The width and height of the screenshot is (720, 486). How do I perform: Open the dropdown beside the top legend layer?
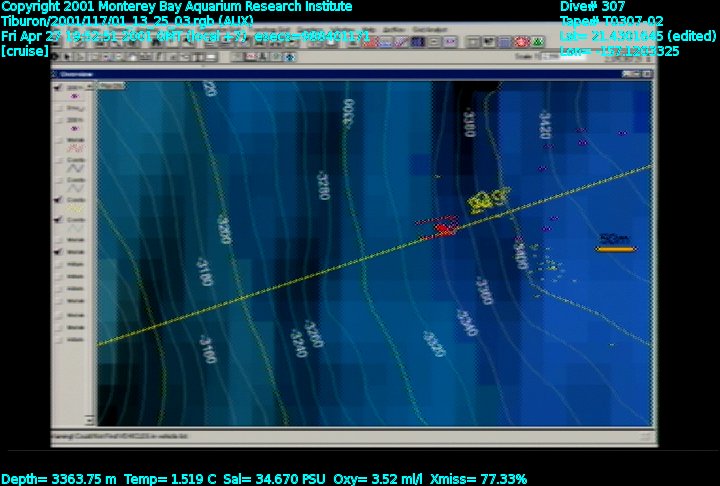click(x=90, y=86)
